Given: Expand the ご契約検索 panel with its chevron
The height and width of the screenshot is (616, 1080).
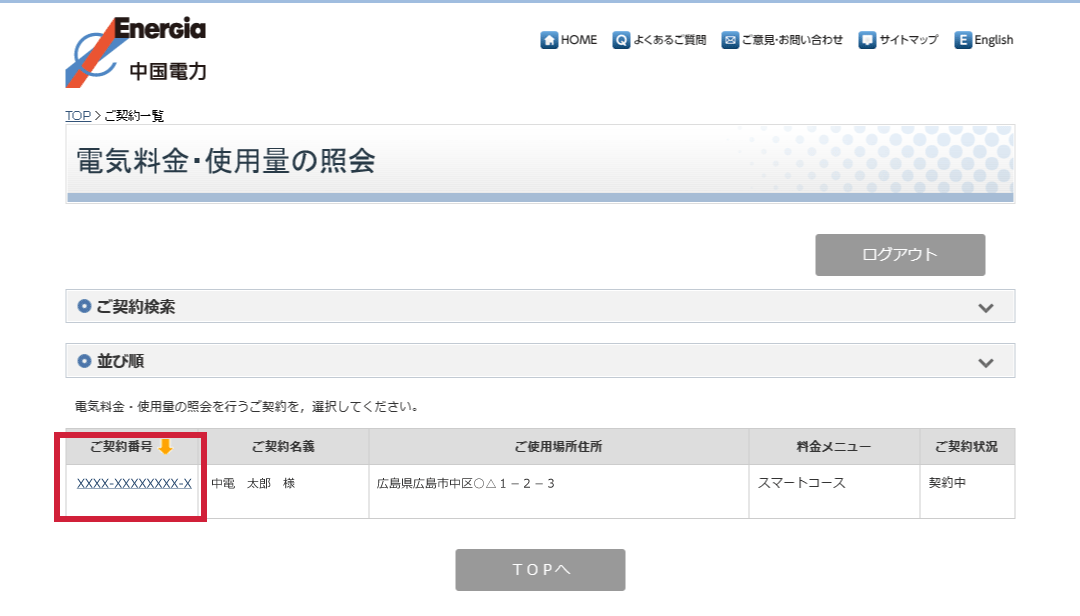Looking at the screenshot, I should click(x=986, y=308).
